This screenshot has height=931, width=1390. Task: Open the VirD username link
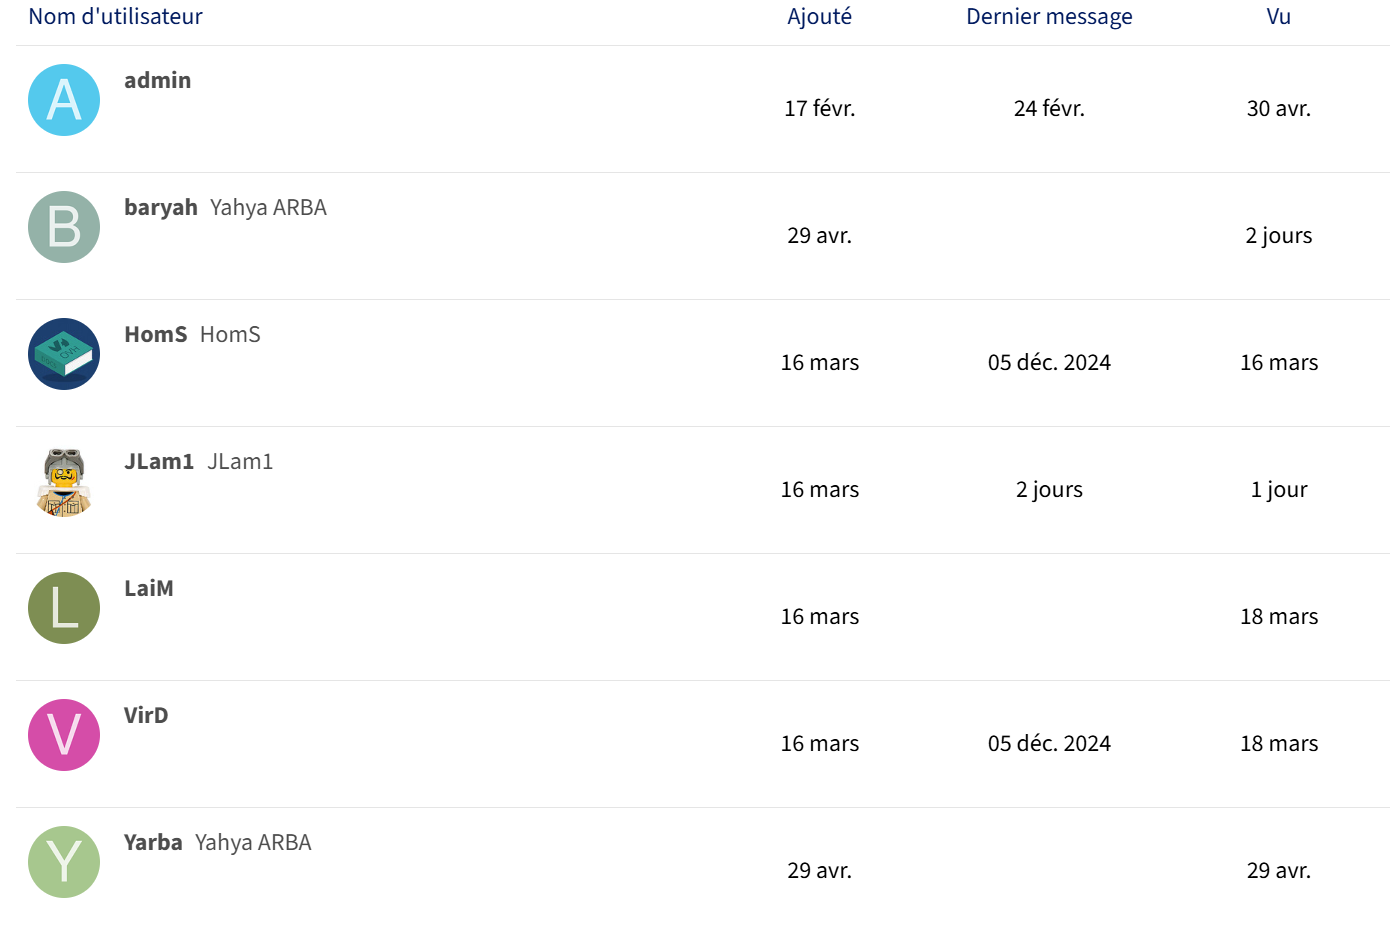click(146, 715)
